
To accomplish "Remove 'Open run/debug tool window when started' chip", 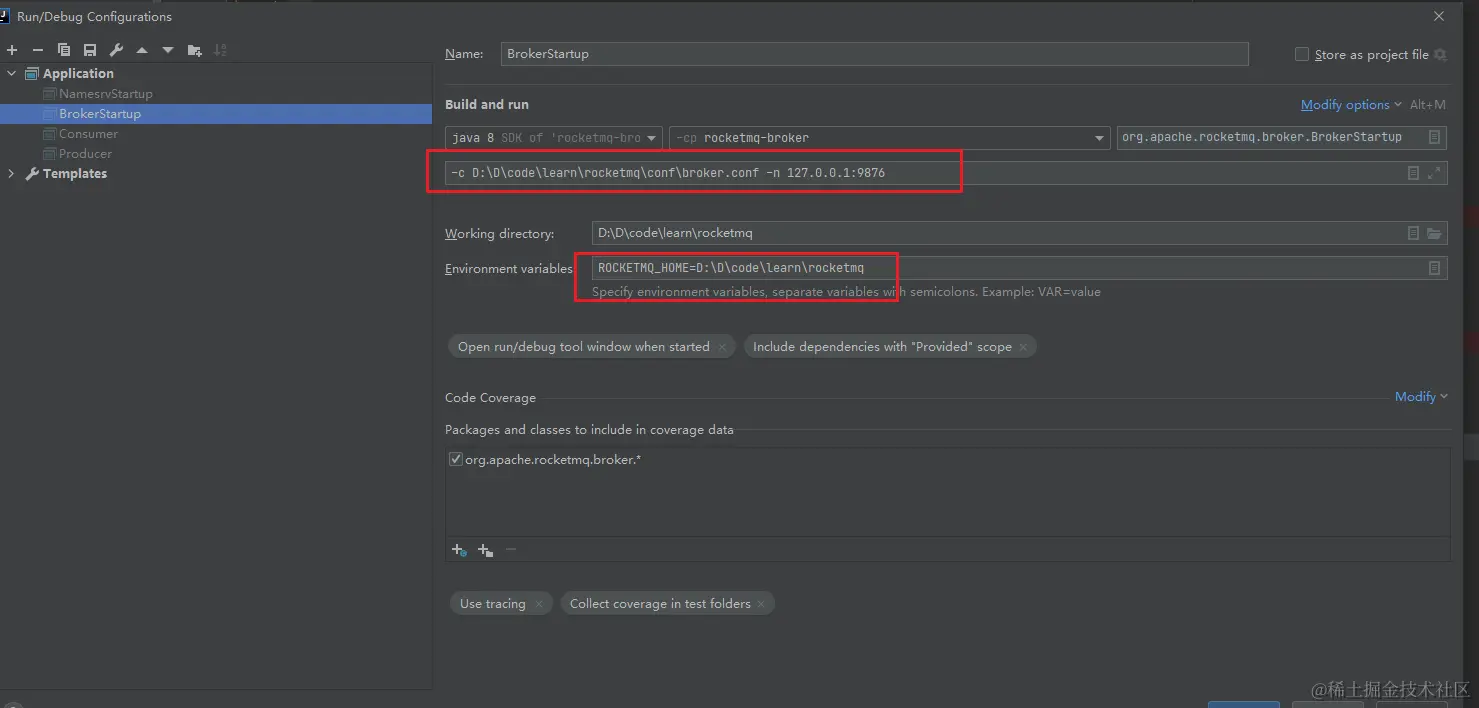I will point(723,347).
